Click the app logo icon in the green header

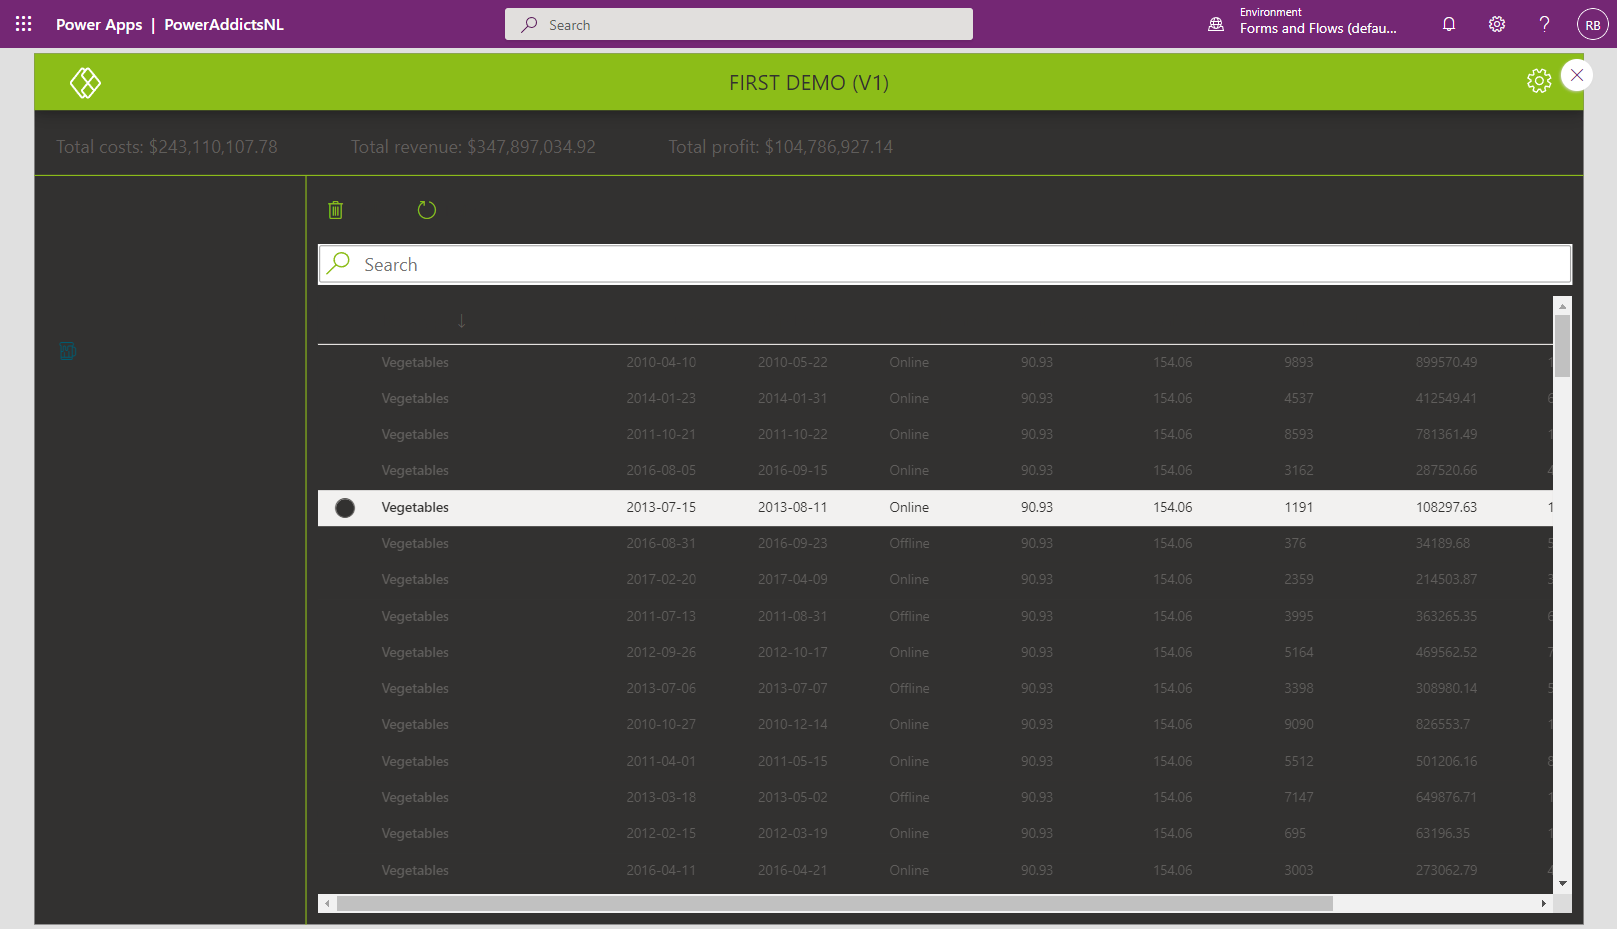(85, 82)
